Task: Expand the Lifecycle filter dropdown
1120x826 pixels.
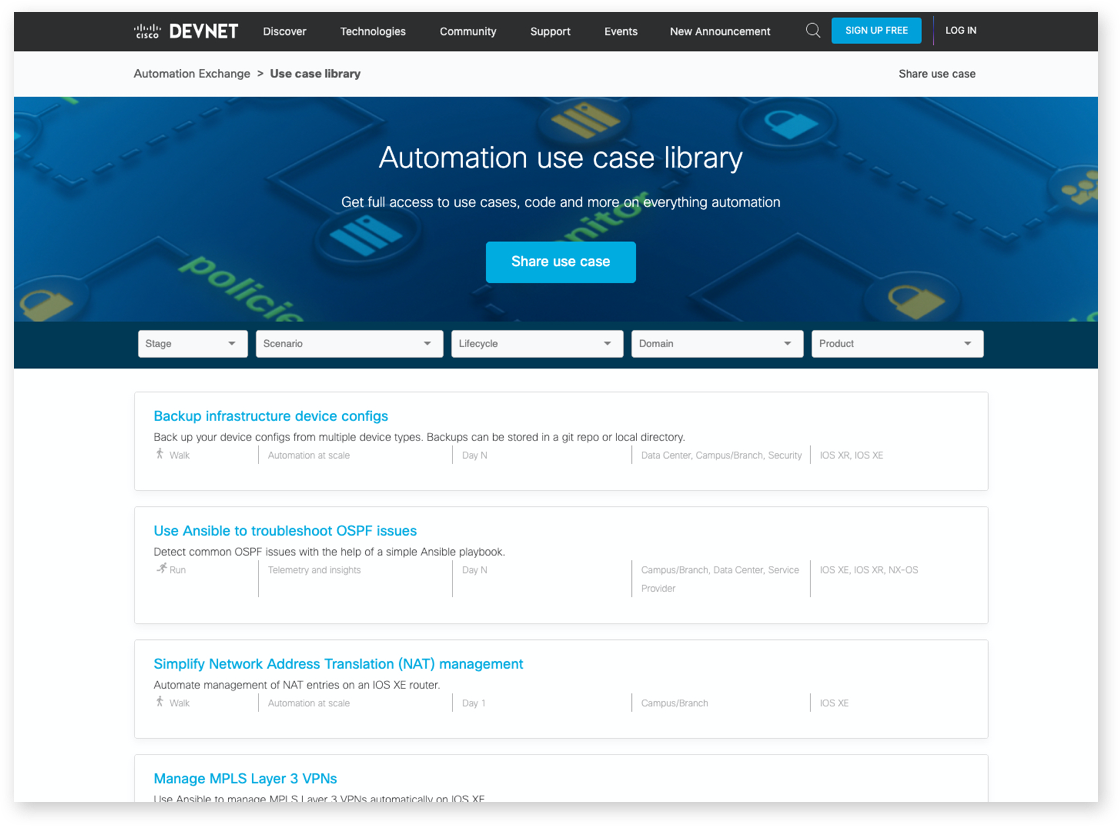Action: point(537,343)
